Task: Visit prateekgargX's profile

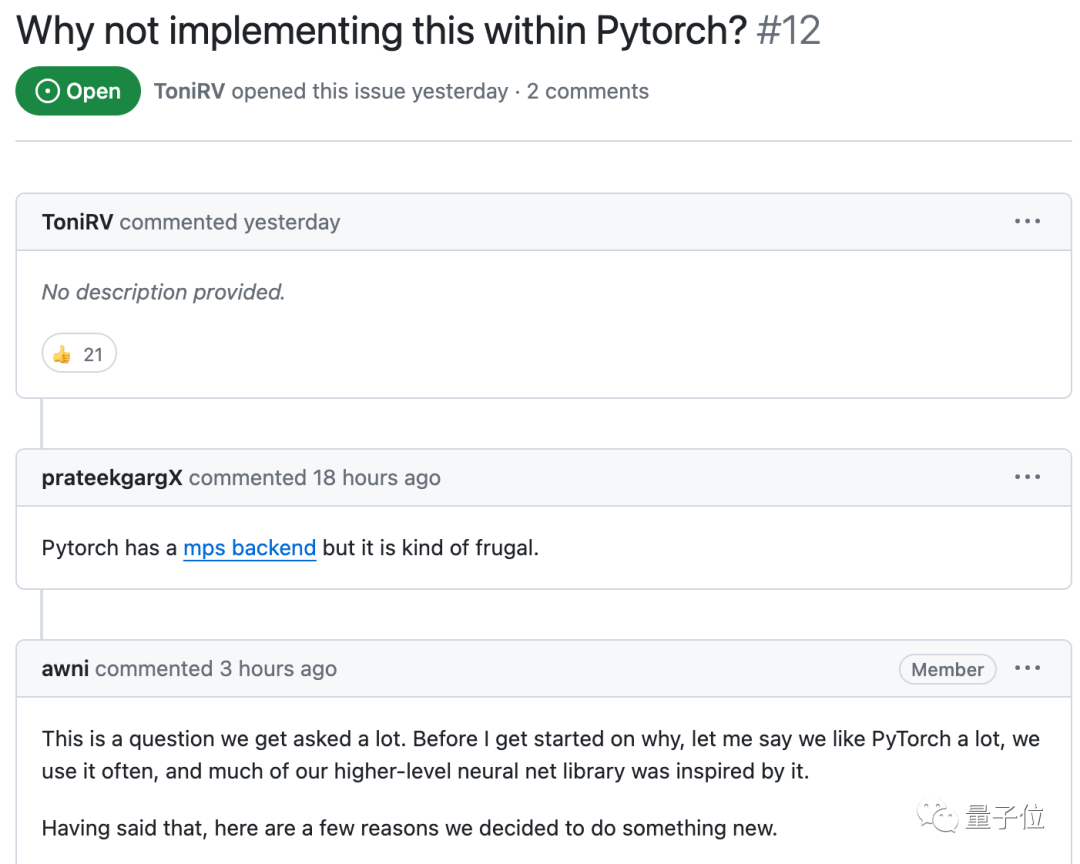Action: coord(112,478)
